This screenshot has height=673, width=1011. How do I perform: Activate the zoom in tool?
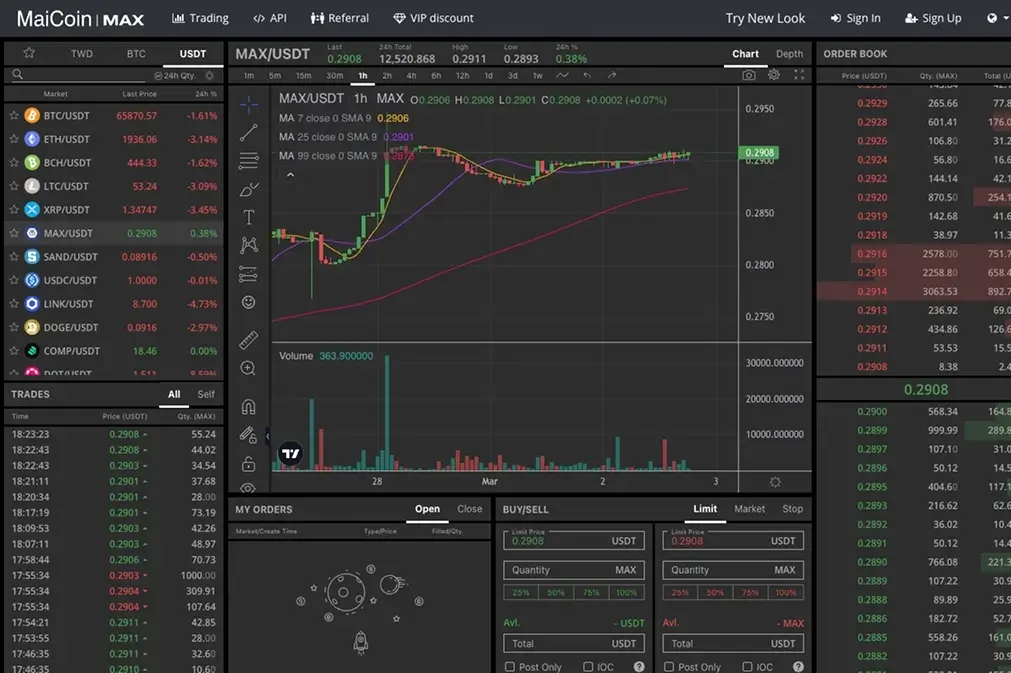pyautogui.click(x=248, y=368)
